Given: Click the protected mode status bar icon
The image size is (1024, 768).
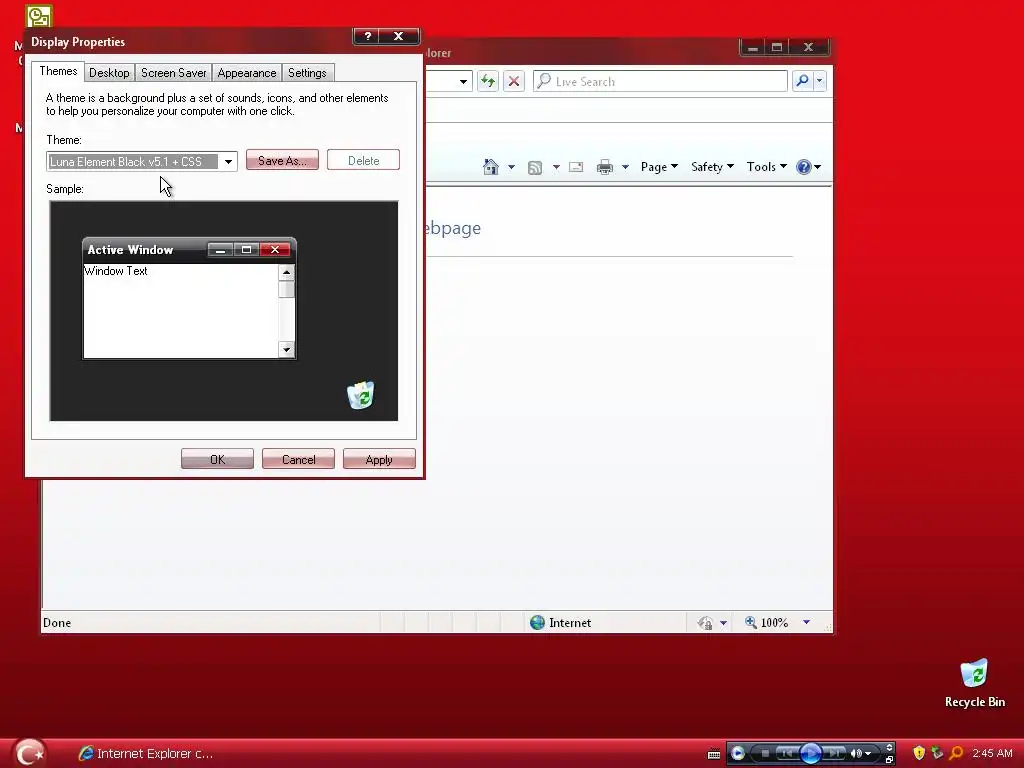Looking at the screenshot, I should 705,623.
